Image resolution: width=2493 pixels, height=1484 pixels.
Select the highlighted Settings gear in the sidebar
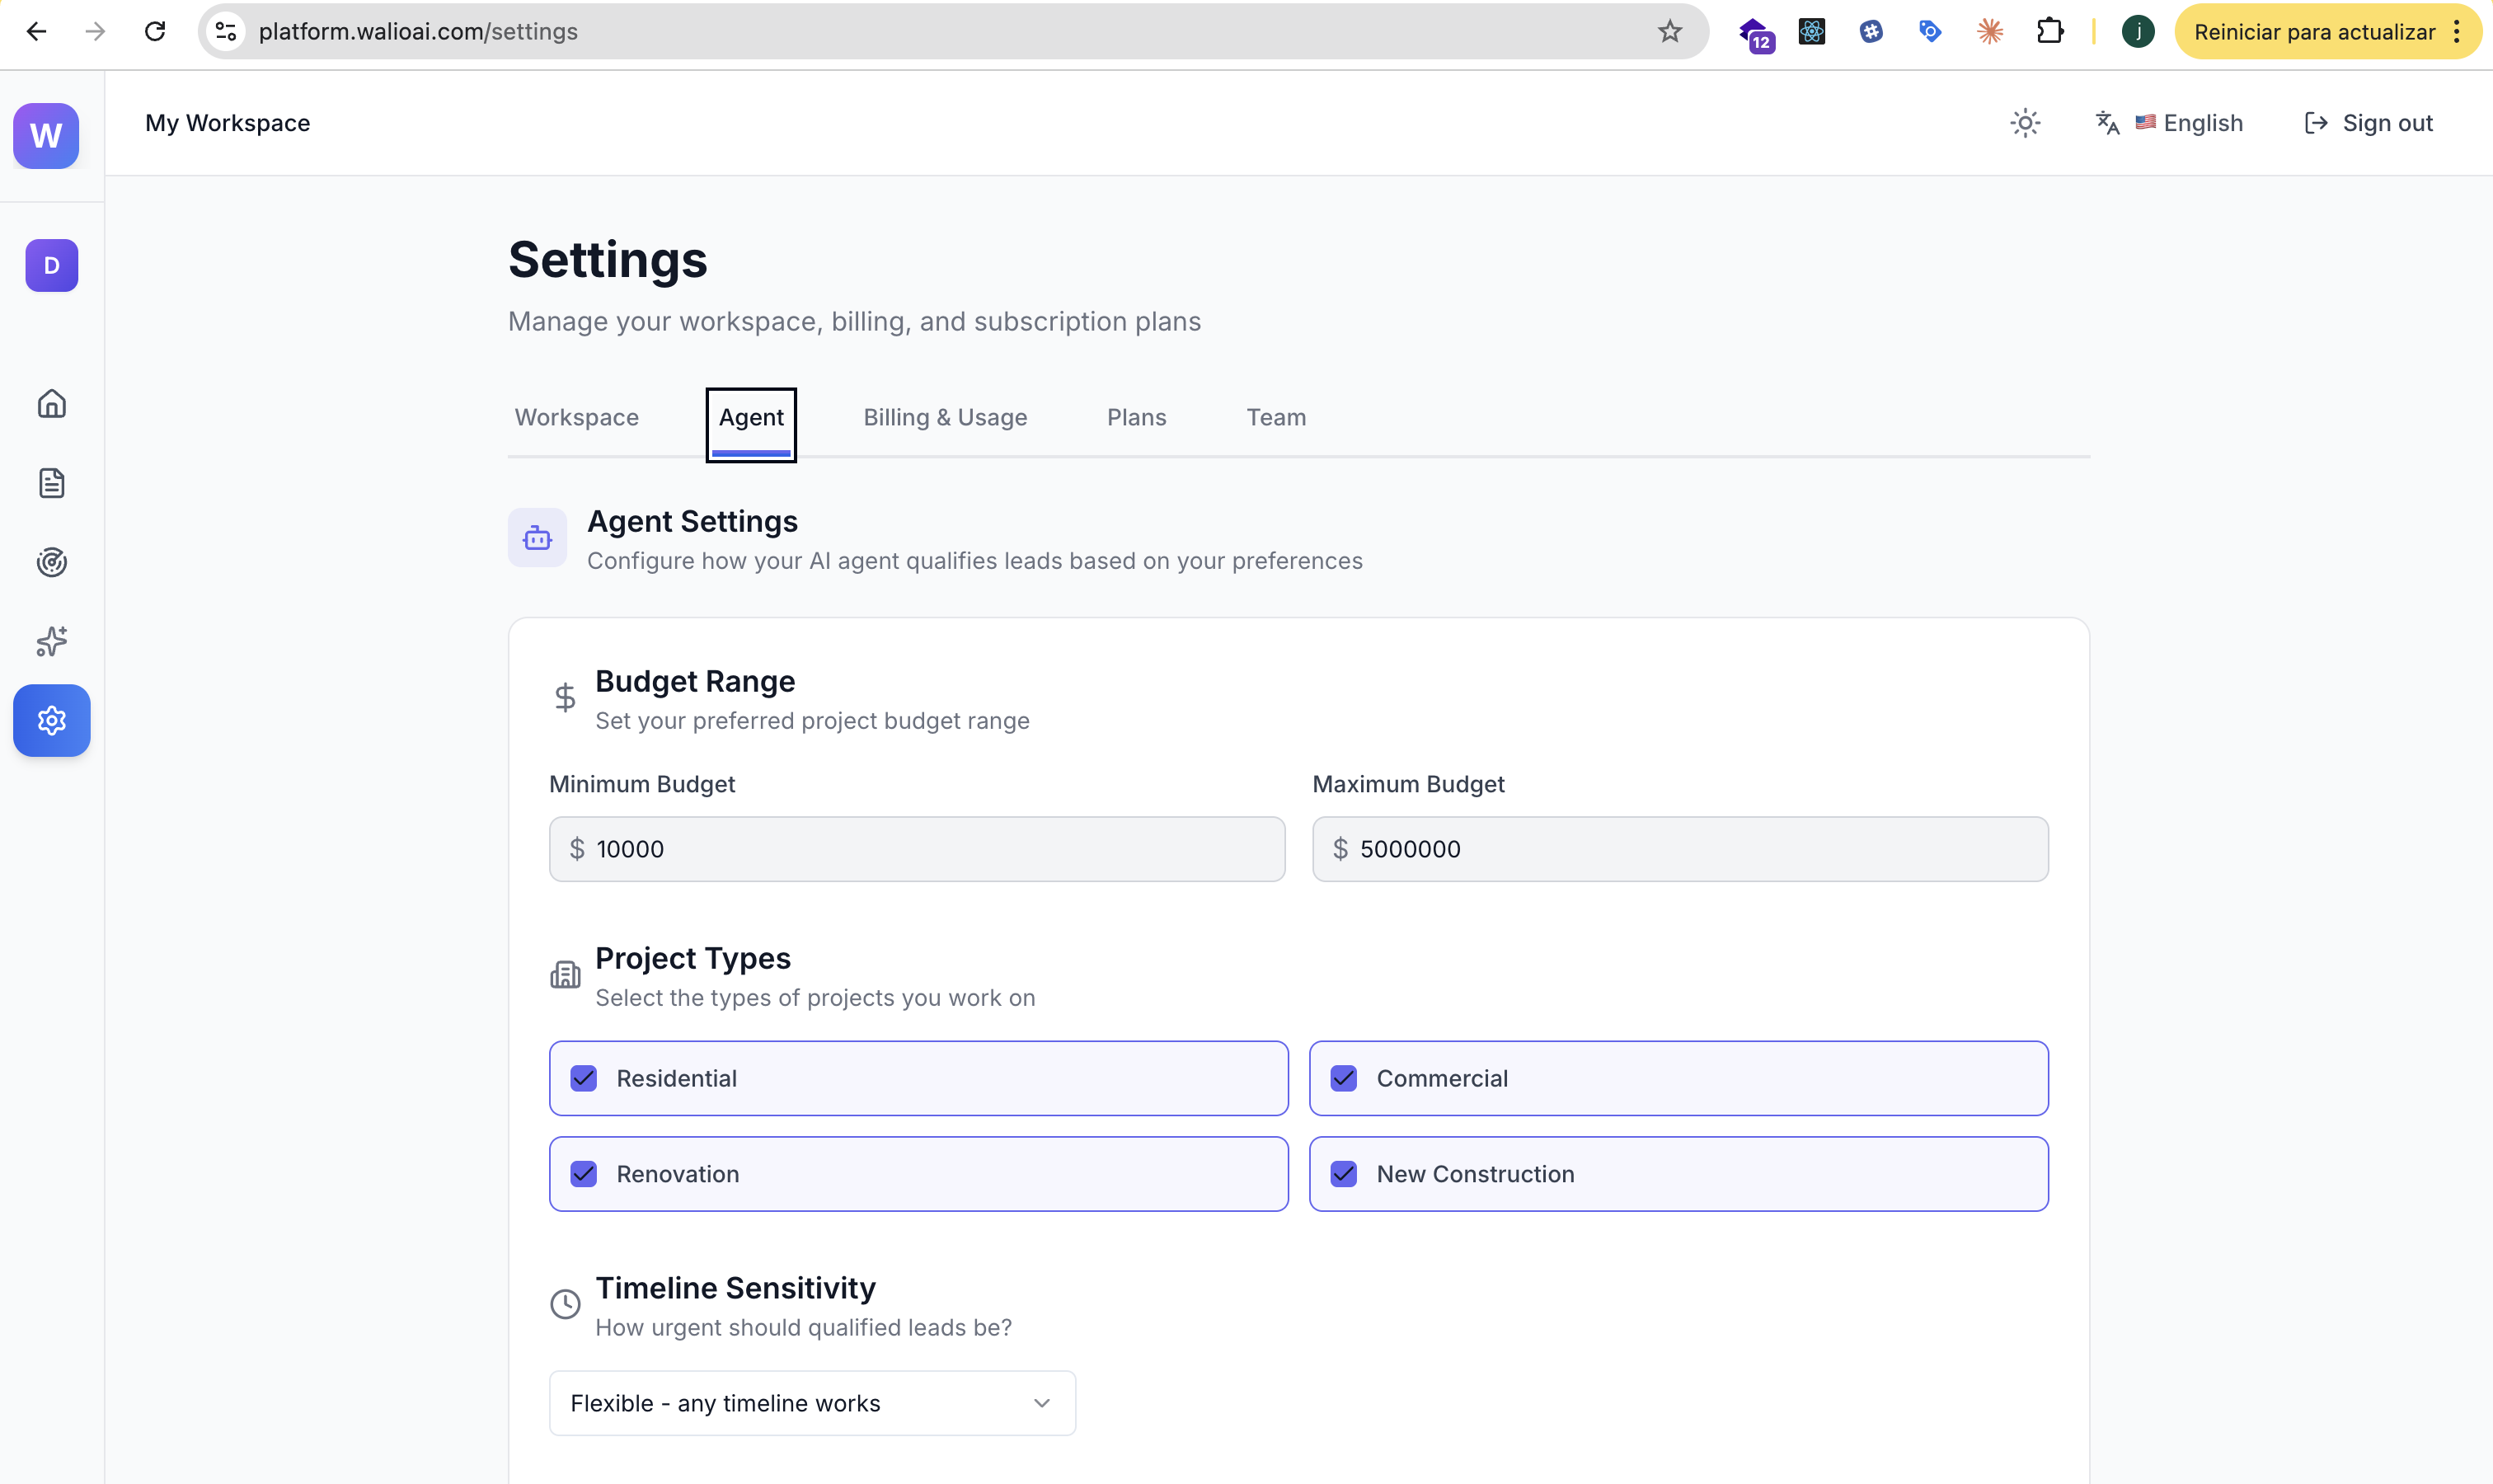pos(51,720)
